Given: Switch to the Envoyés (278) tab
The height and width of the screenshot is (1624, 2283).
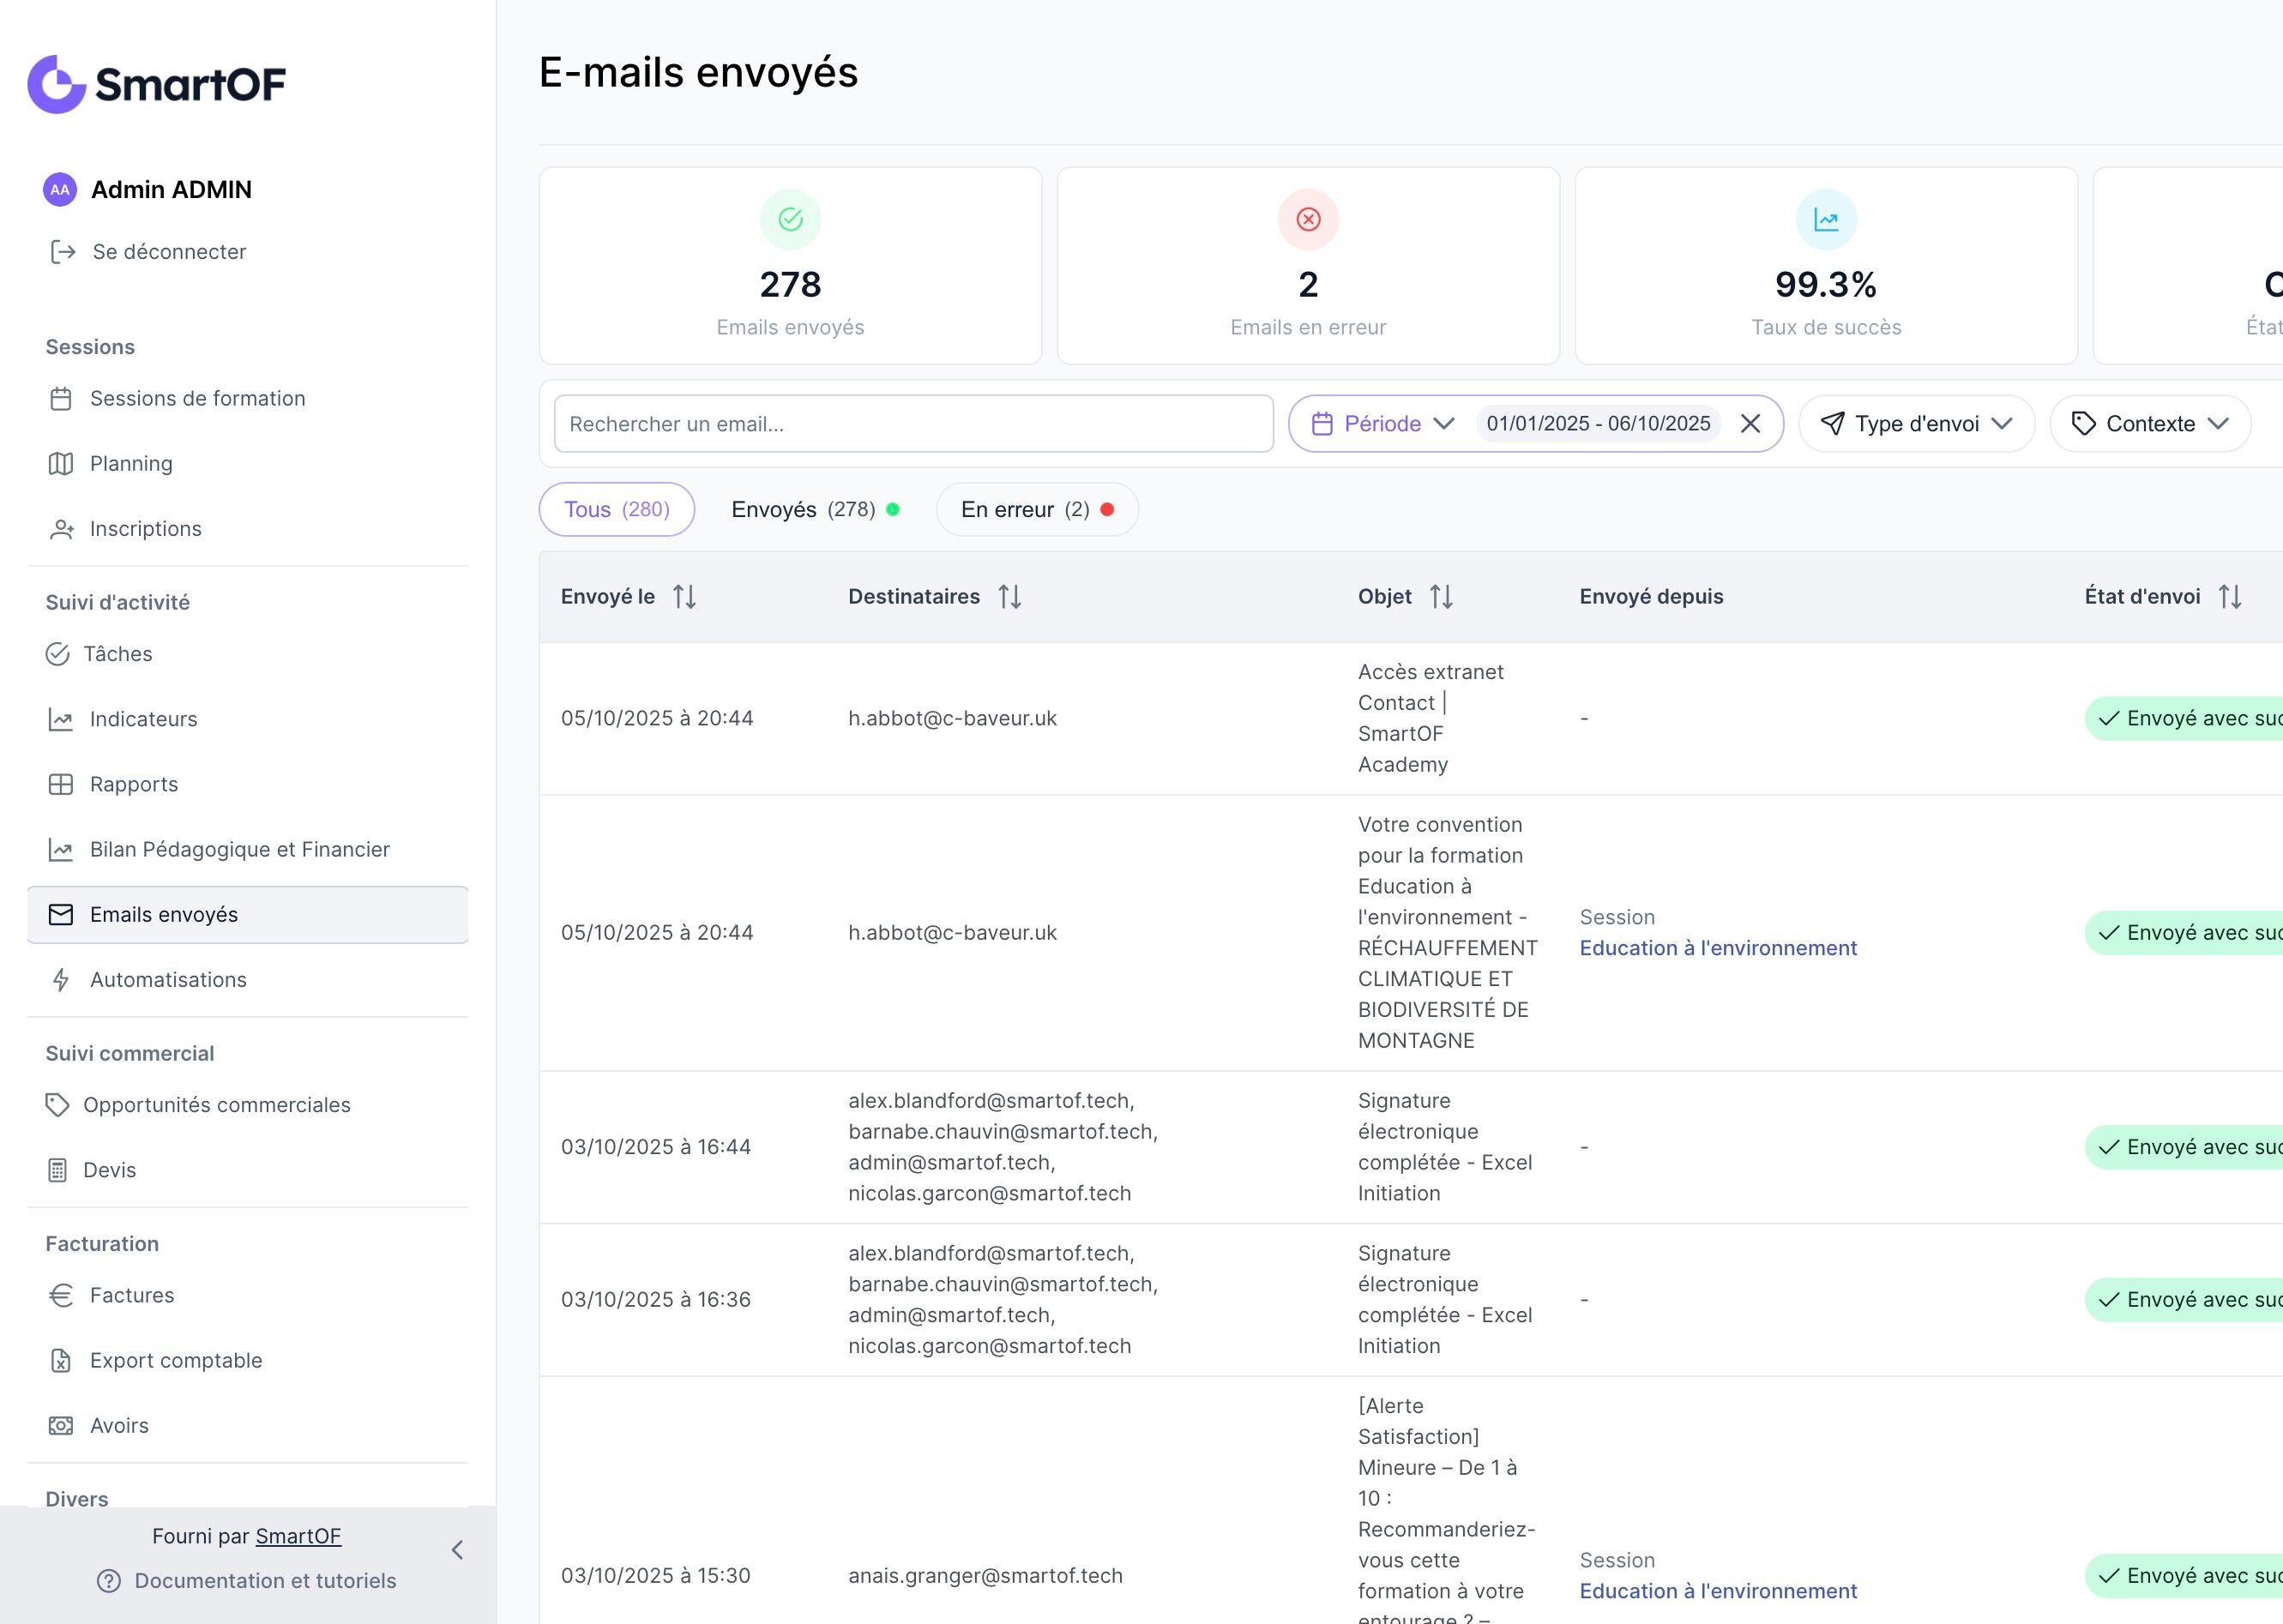Looking at the screenshot, I should point(814,510).
